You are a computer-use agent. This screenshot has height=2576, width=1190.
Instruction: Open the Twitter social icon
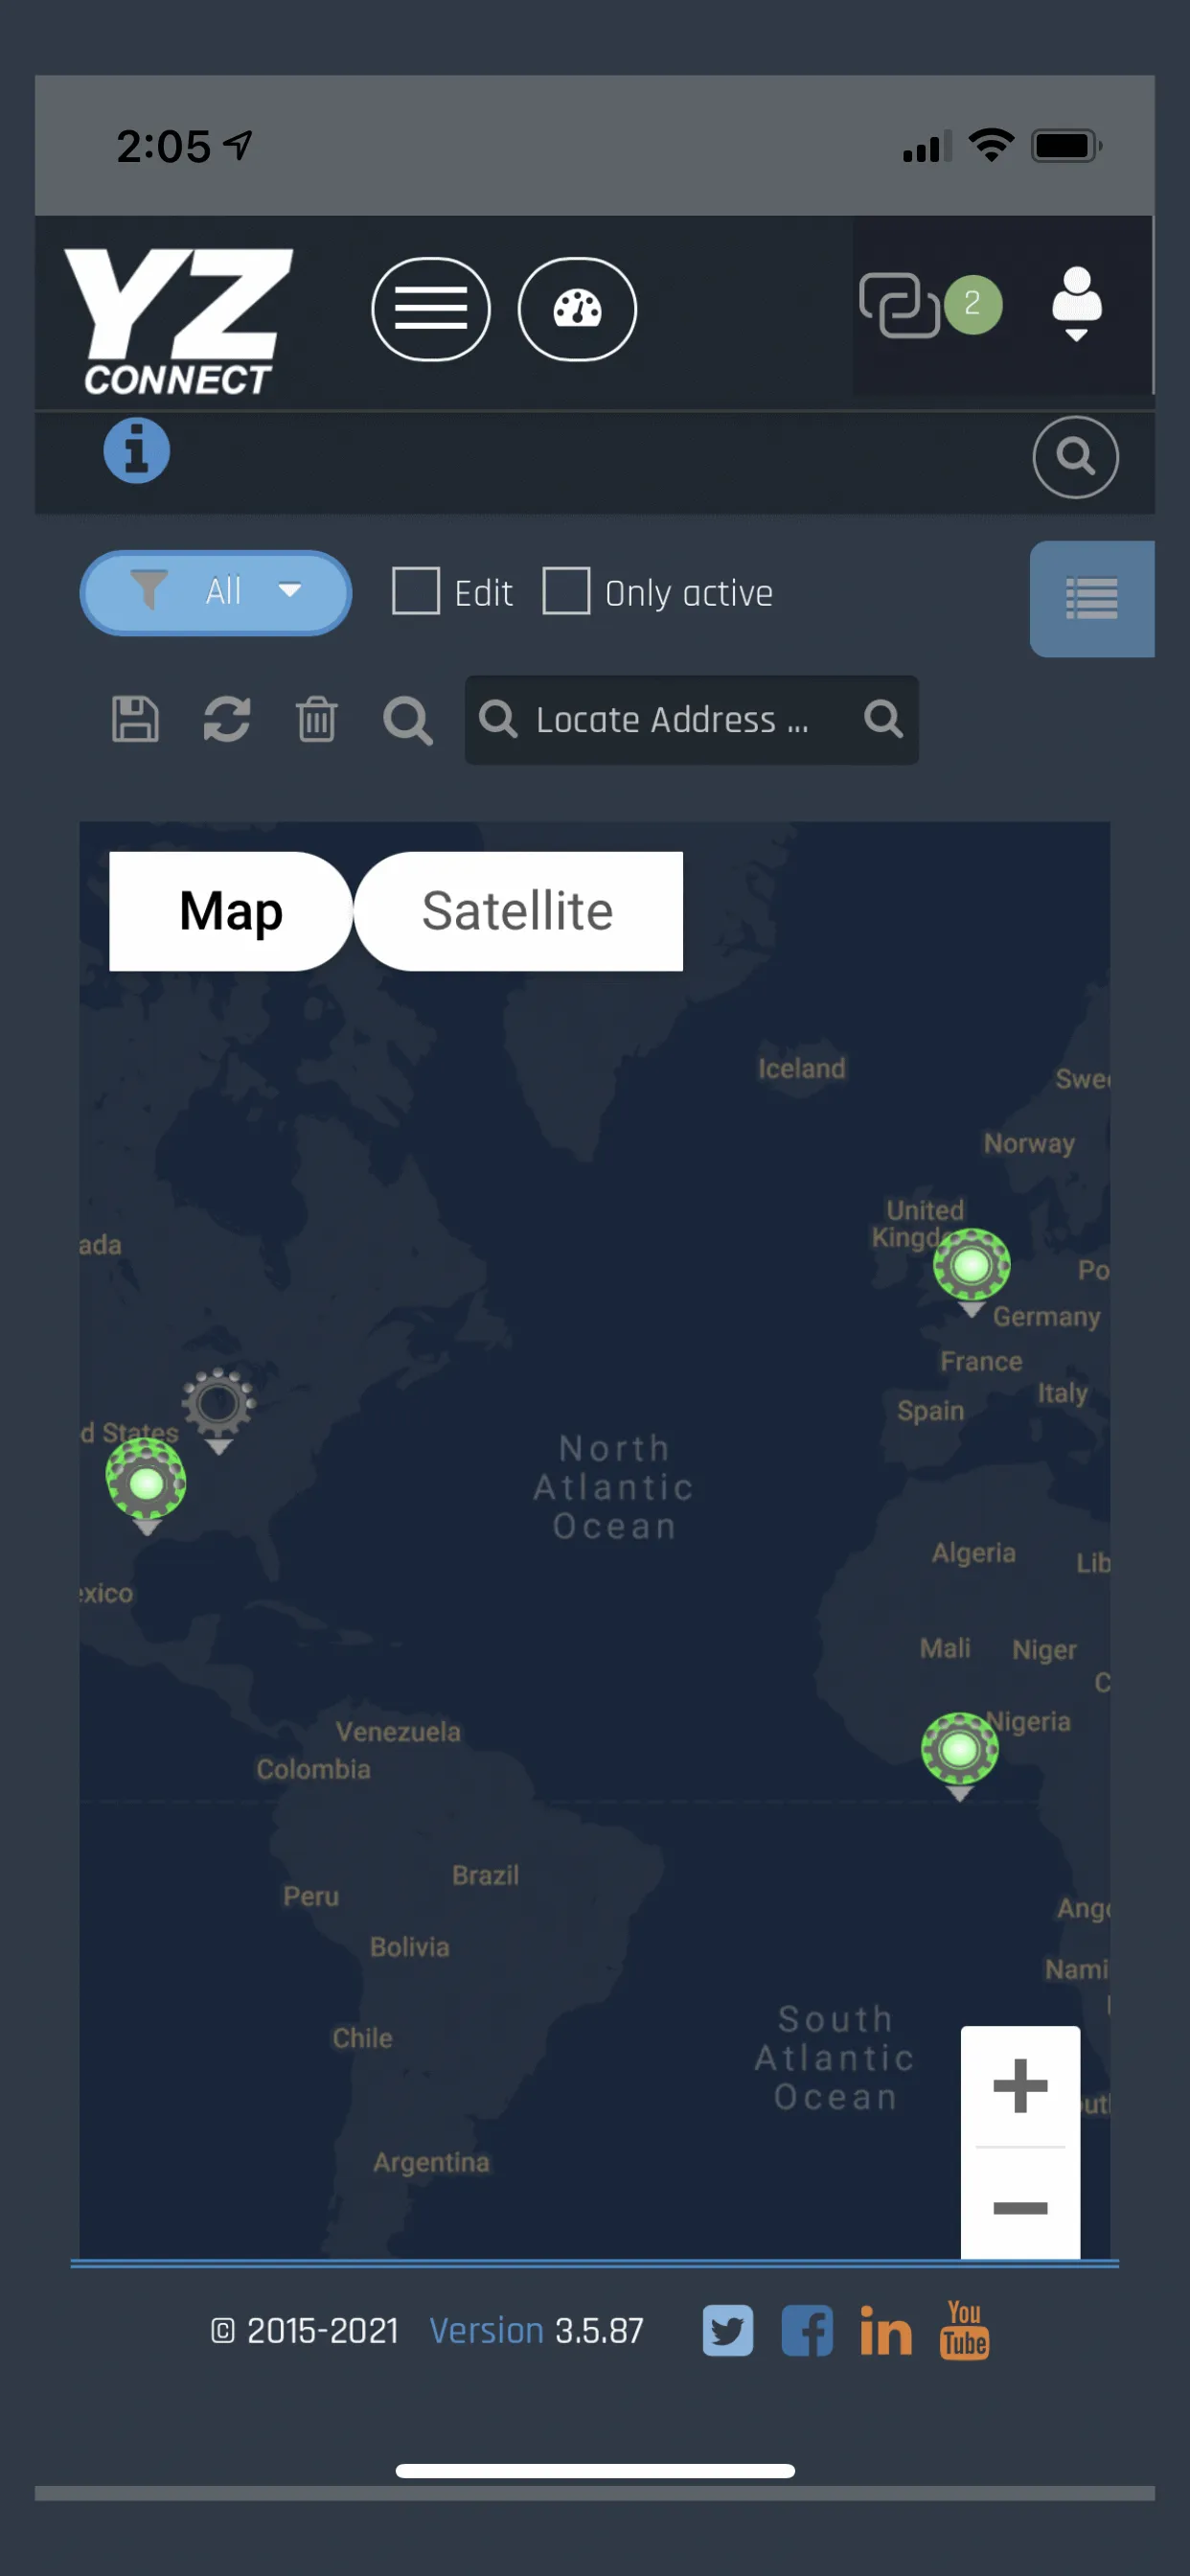(728, 2331)
